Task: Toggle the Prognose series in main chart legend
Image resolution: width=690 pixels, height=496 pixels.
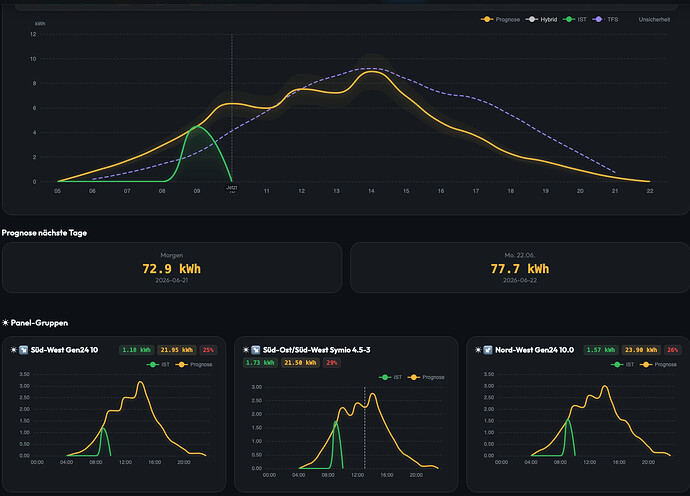Action: (500, 19)
